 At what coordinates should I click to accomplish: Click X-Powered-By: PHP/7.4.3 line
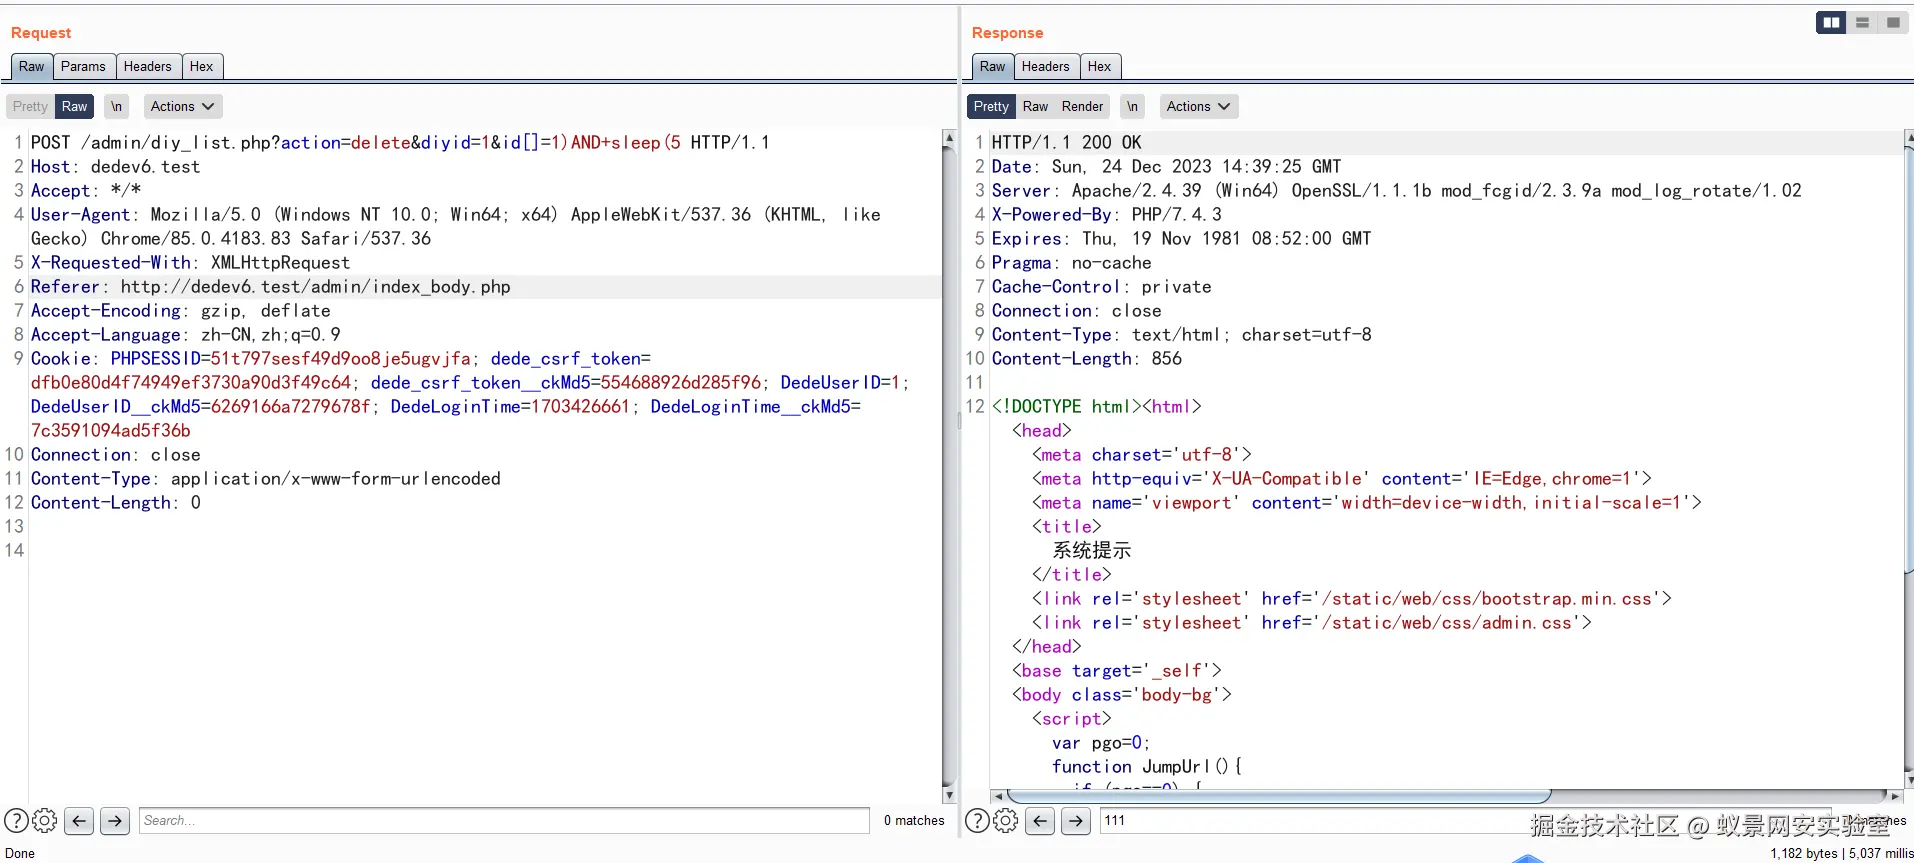point(1106,215)
